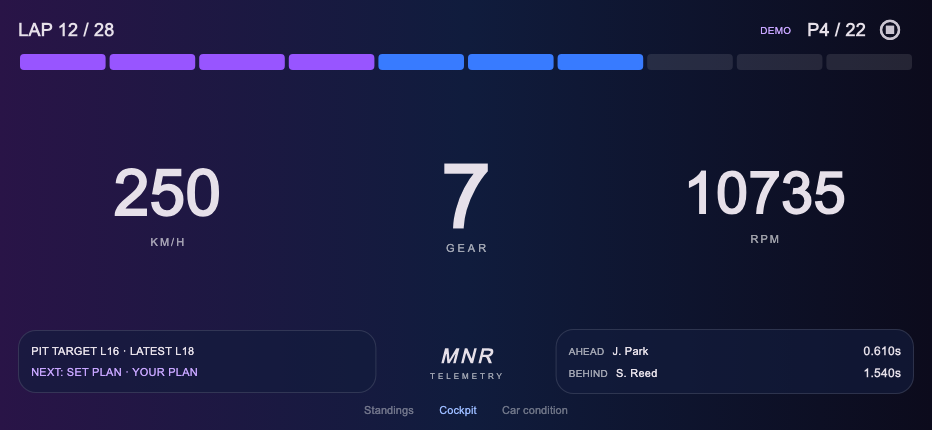Click the LAP 12 / 28 counter
The width and height of the screenshot is (932, 430).
point(66,30)
